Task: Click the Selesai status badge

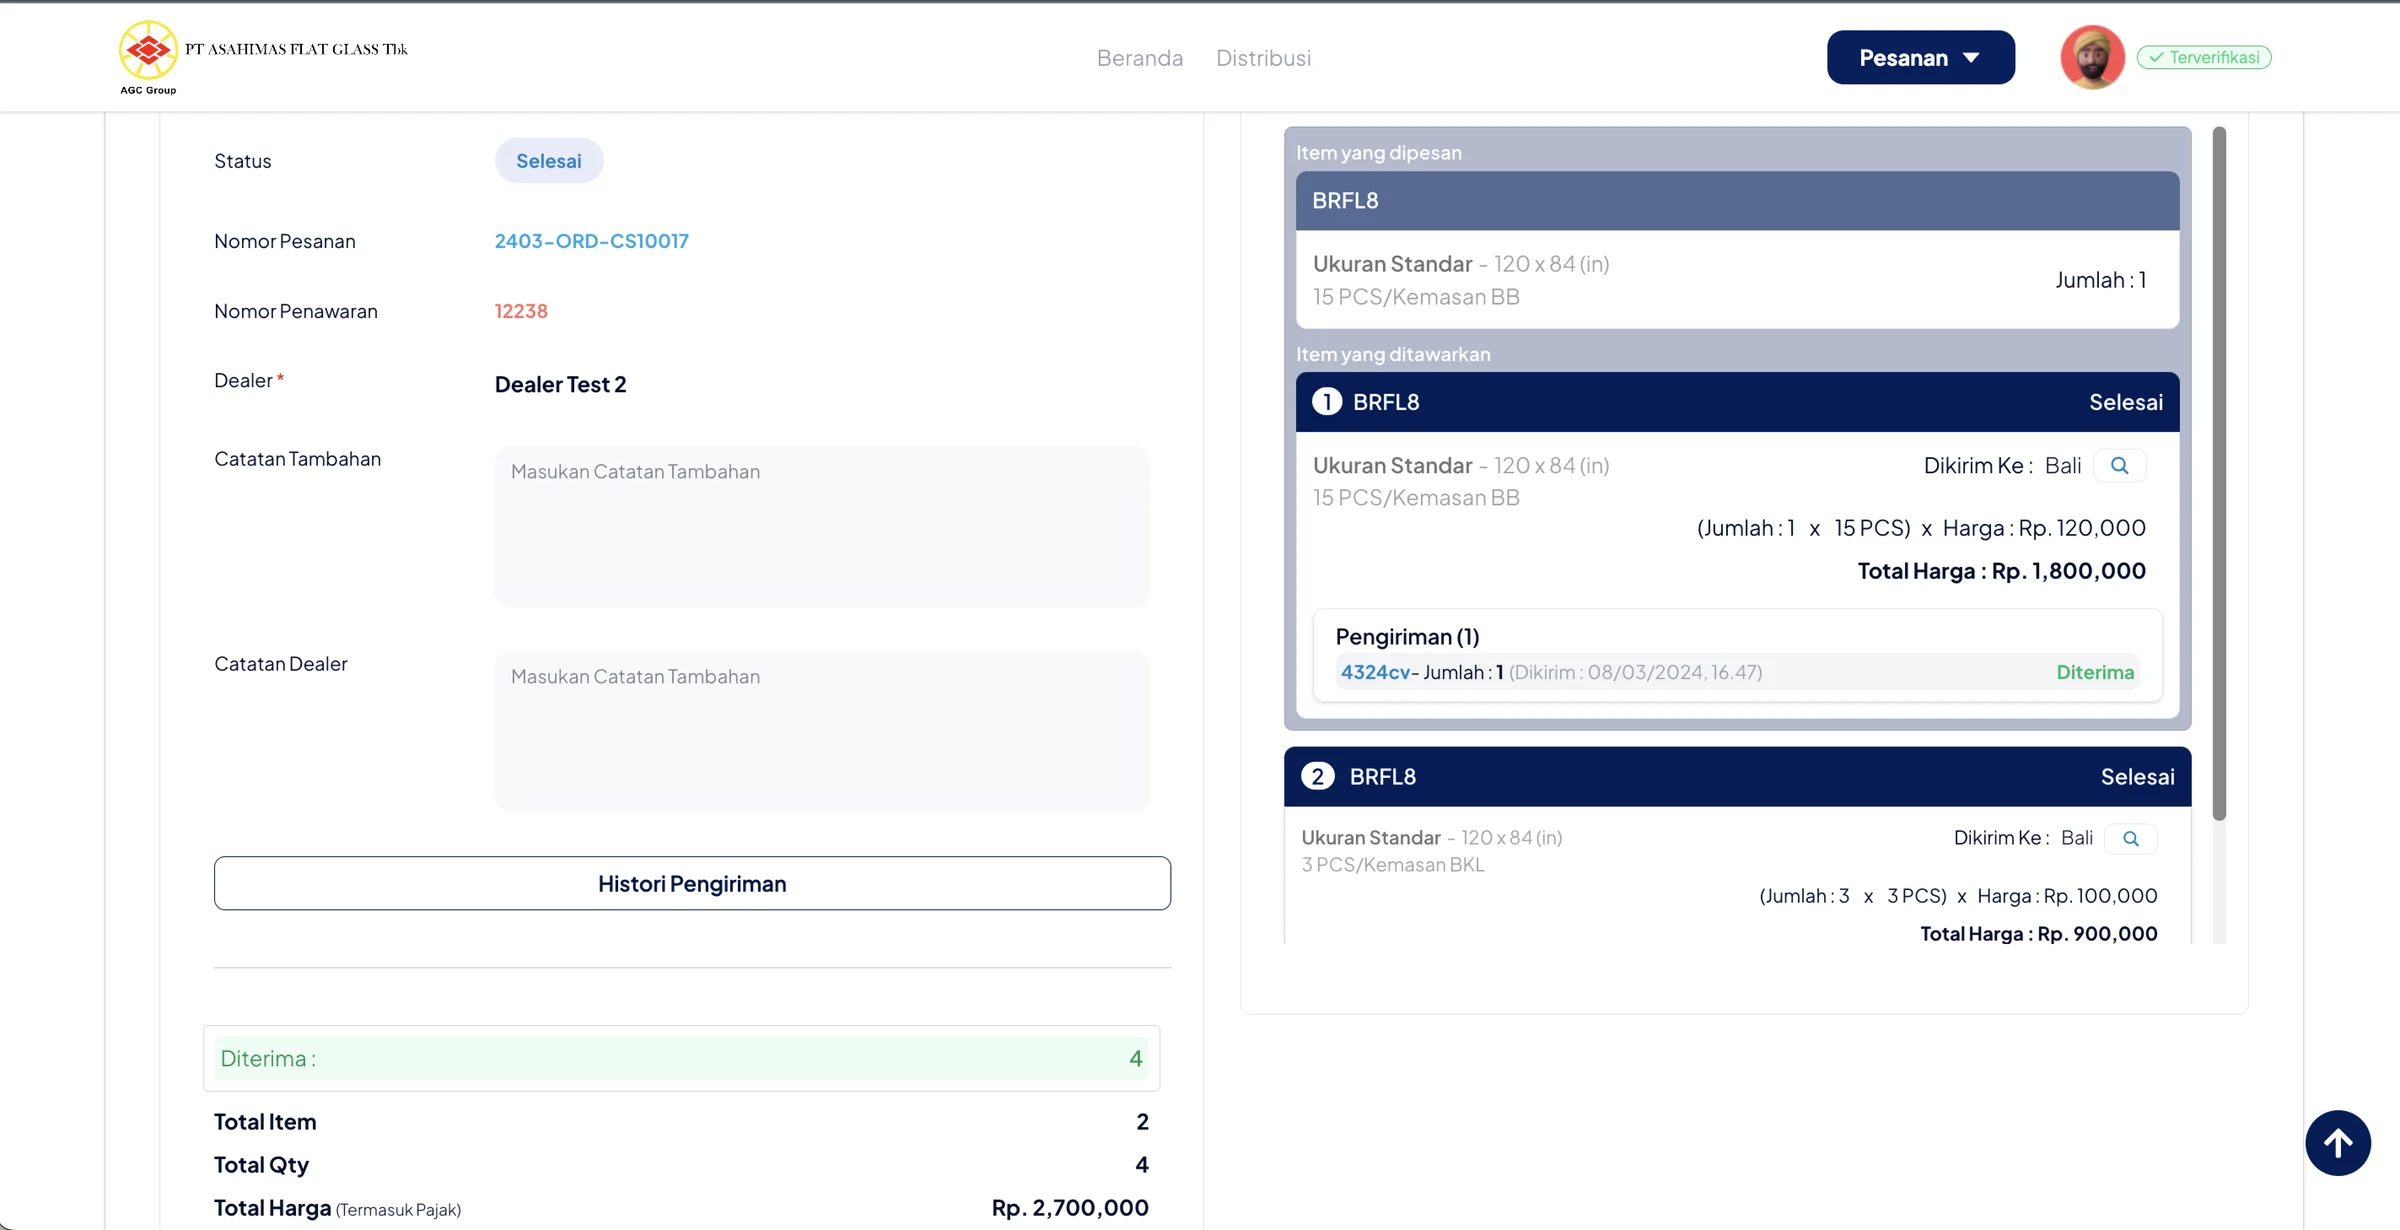Action: pyautogui.click(x=549, y=161)
